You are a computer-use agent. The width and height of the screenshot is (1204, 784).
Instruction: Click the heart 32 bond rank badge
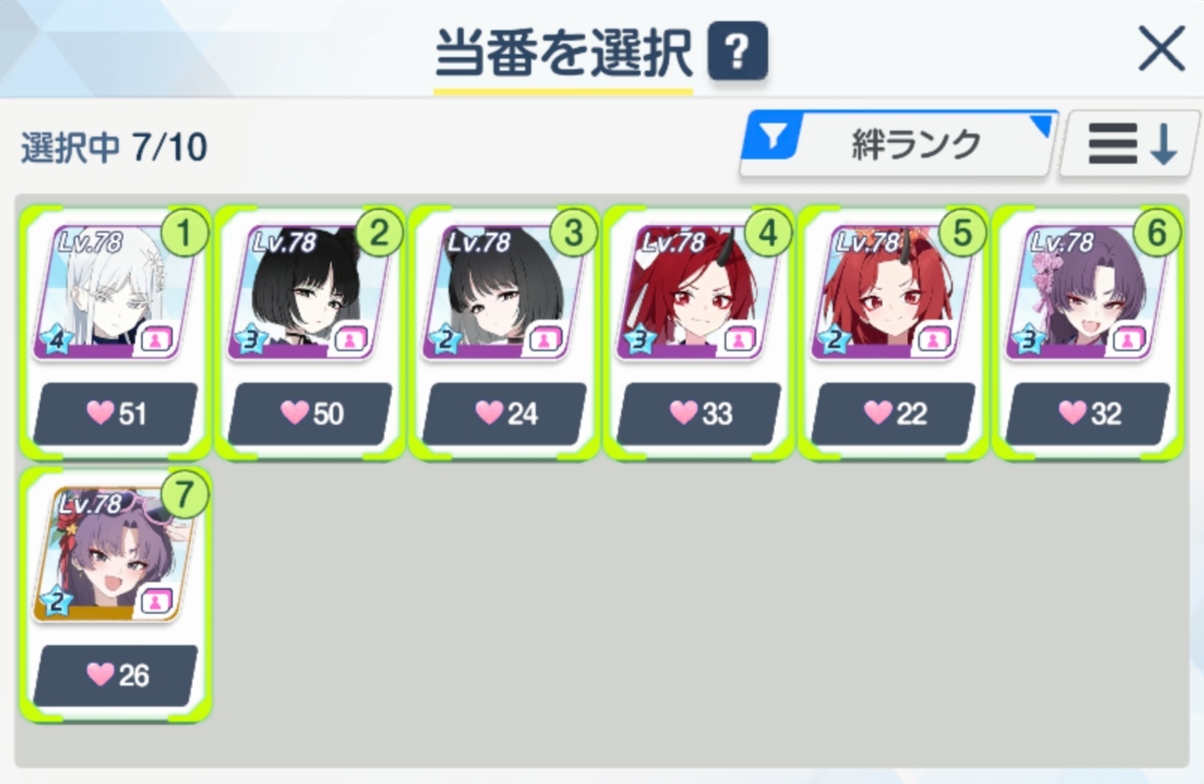tap(1087, 414)
